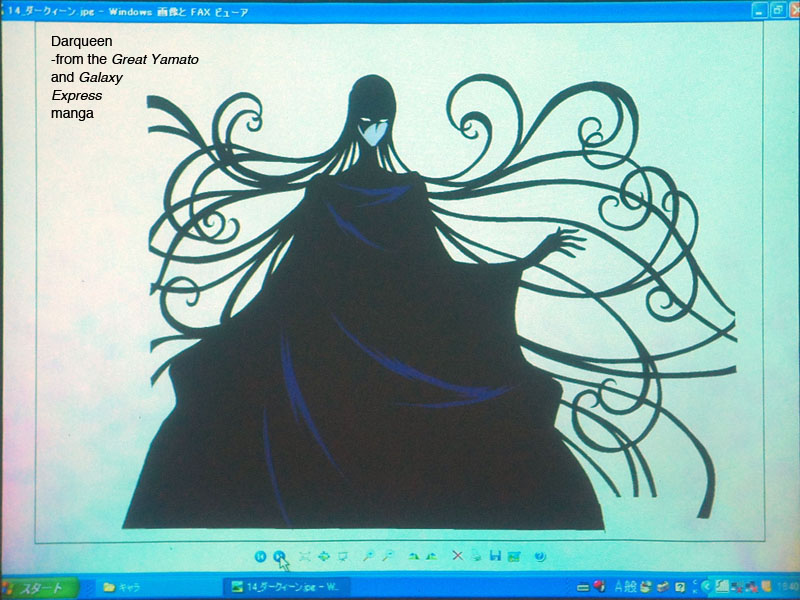The height and width of the screenshot is (600, 800).
Task: Print the current image
Action: [476, 556]
